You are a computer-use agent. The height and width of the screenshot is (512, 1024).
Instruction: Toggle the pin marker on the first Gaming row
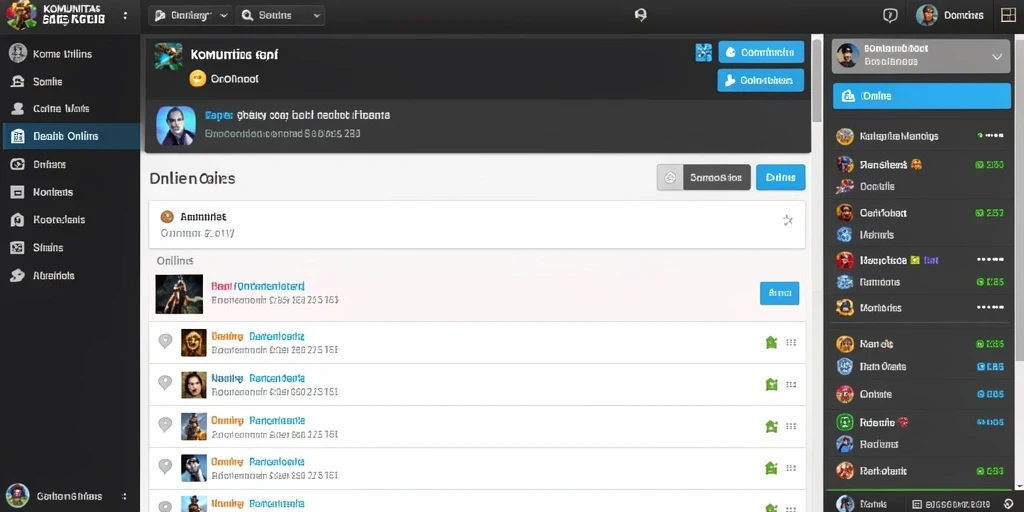coord(165,341)
